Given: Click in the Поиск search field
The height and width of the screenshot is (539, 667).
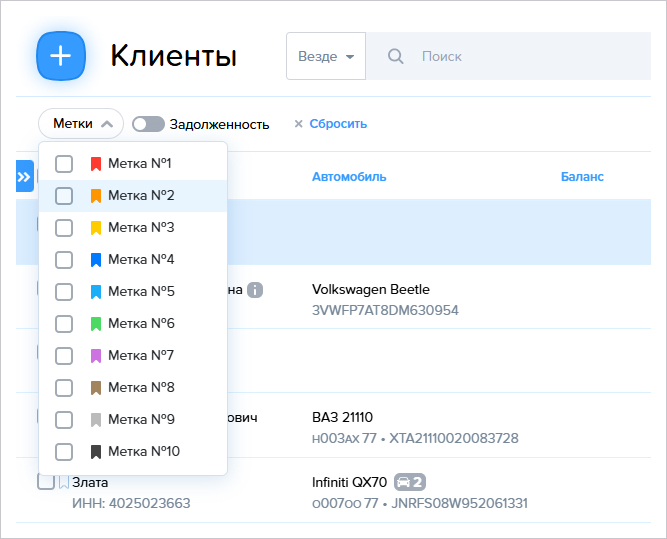Looking at the screenshot, I should point(508,56).
